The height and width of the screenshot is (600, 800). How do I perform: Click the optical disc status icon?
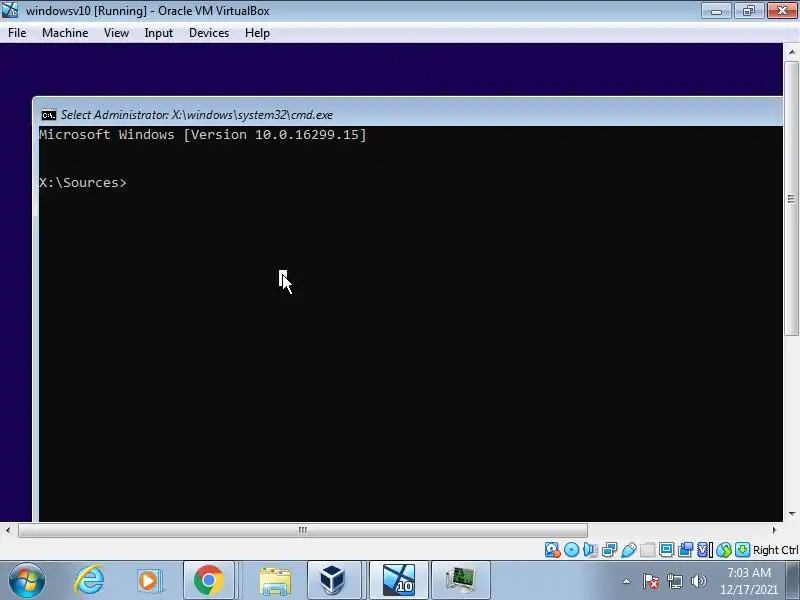571,549
